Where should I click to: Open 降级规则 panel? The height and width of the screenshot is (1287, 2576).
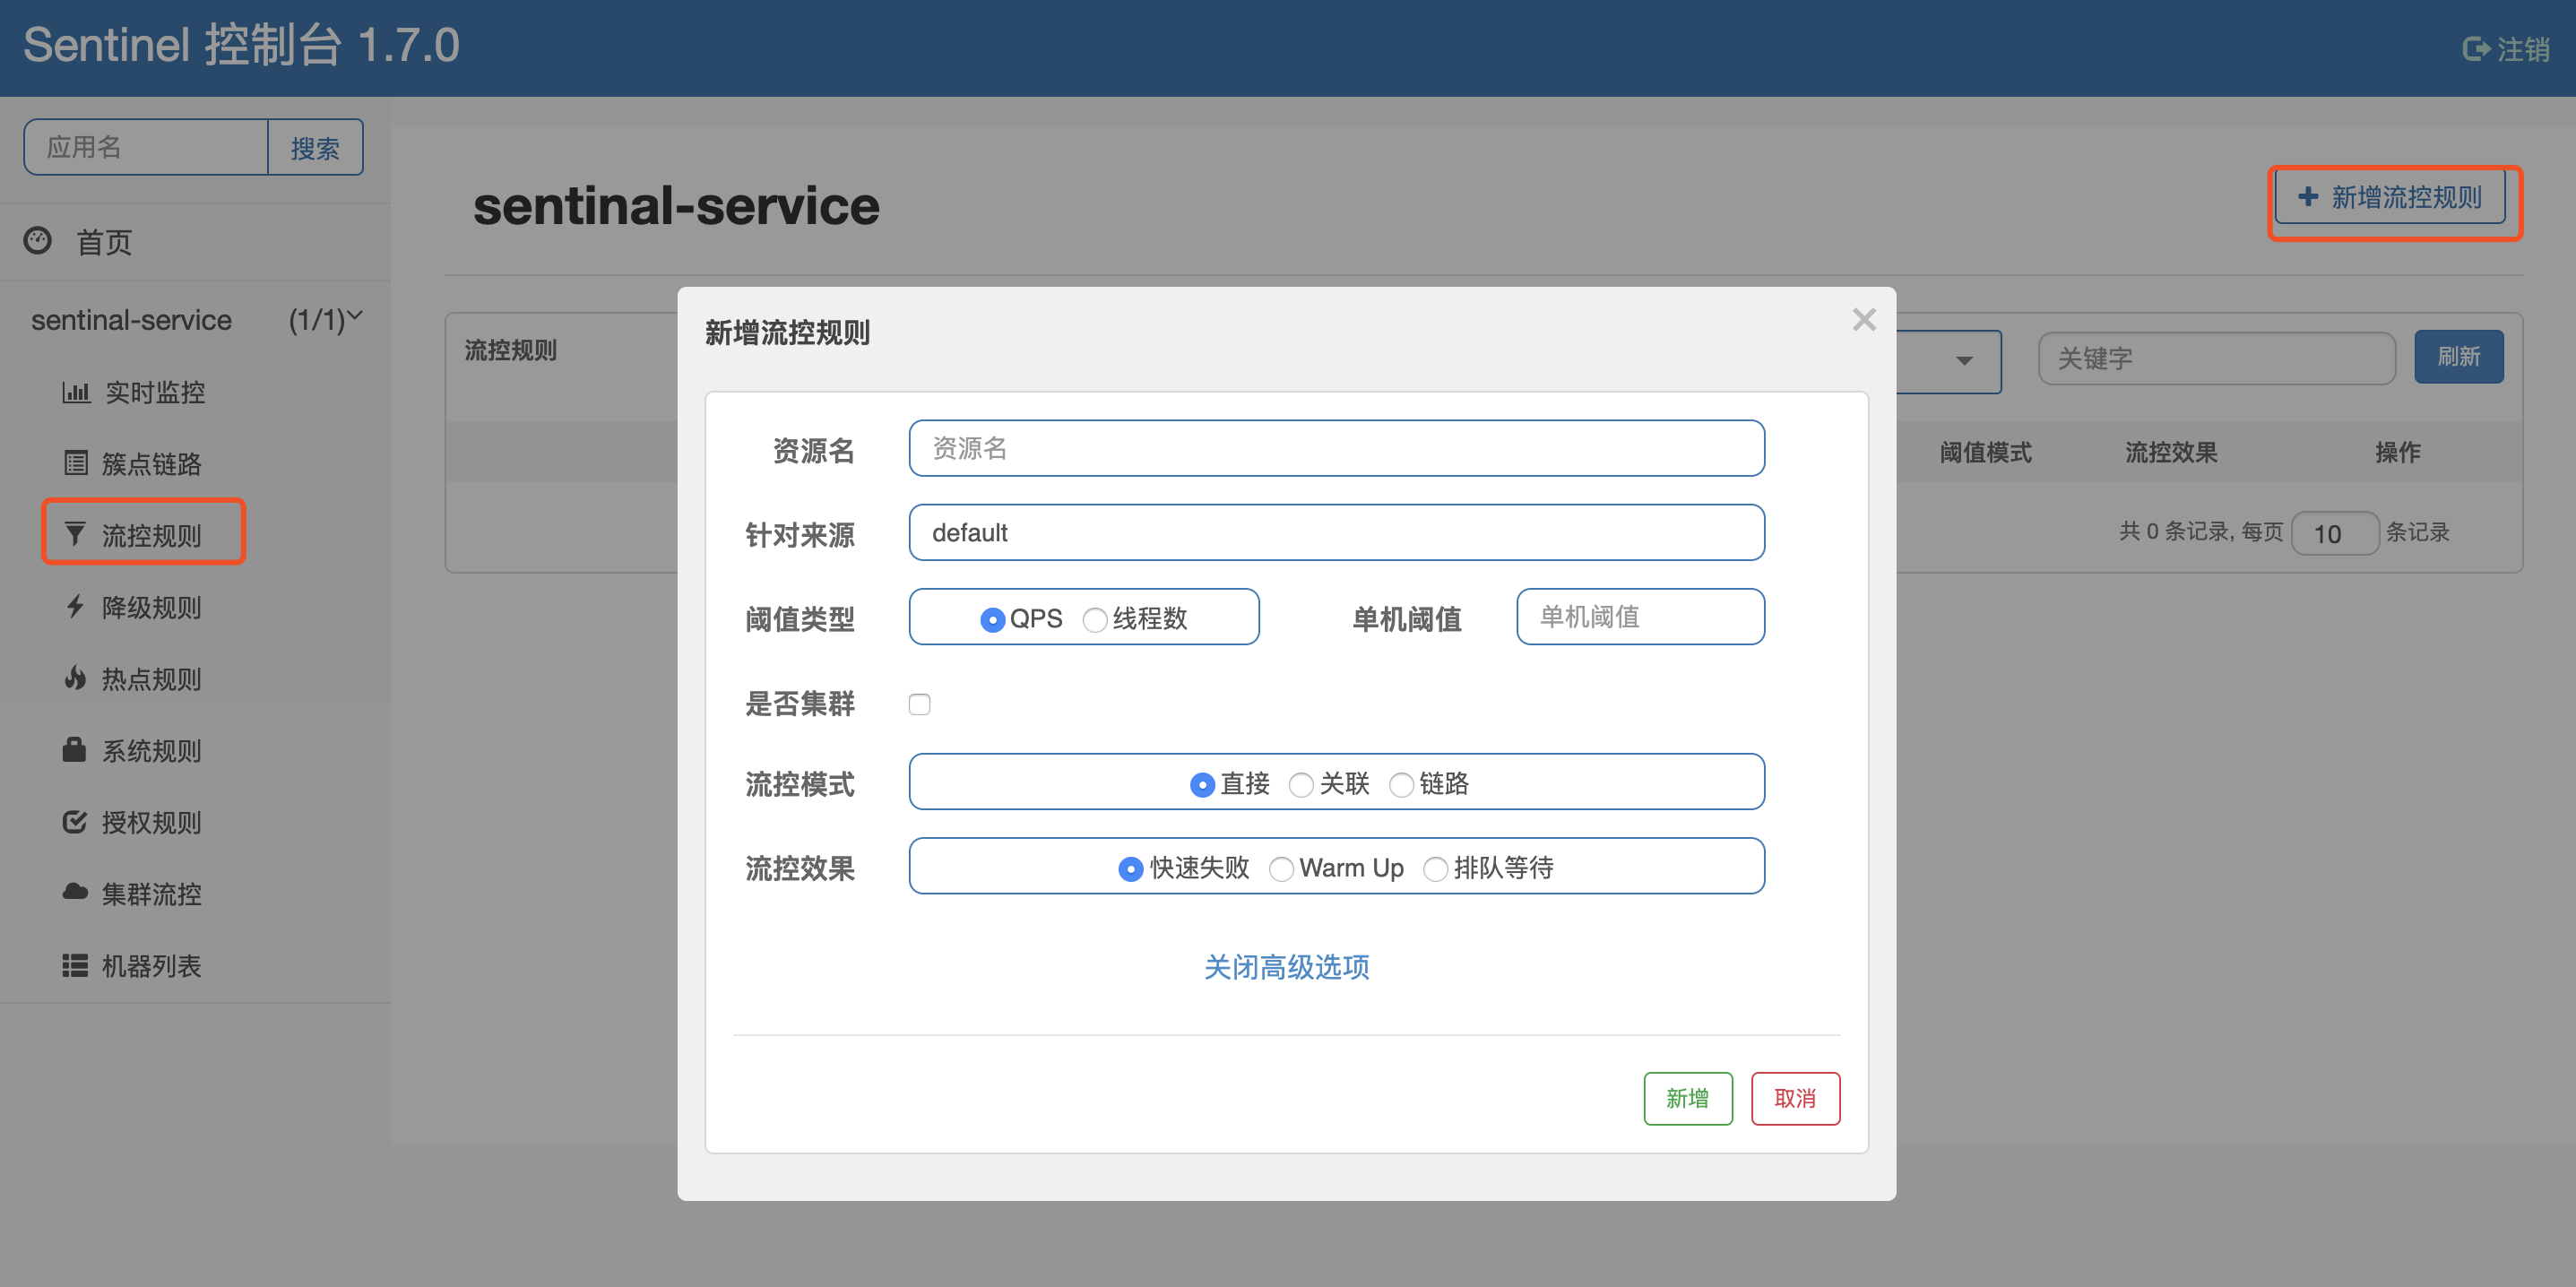149,607
